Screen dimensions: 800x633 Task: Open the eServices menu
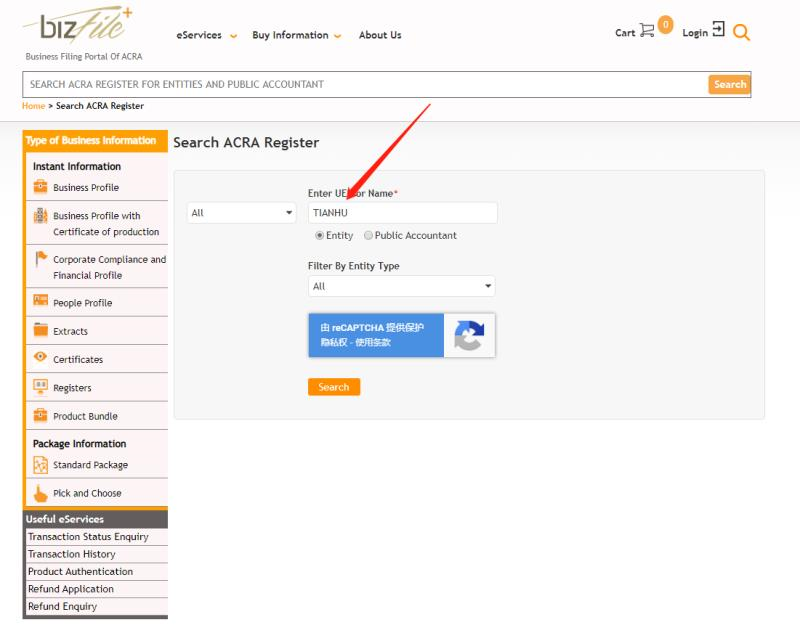(199, 35)
